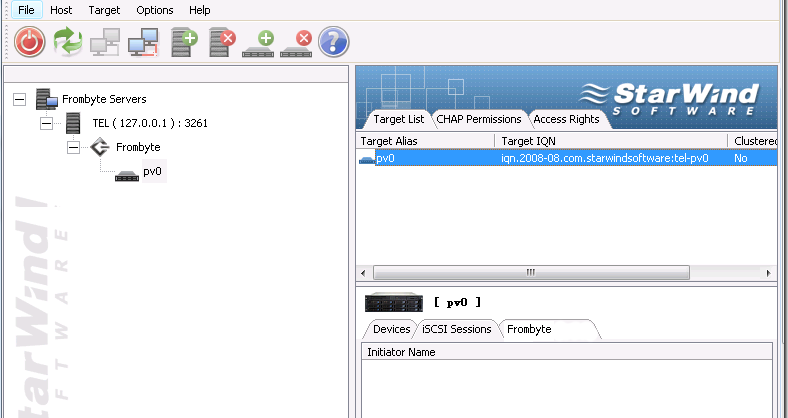Select Frombyte Servers in the tree
The width and height of the screenshot is (788, 418).
(x=104, y=99)
